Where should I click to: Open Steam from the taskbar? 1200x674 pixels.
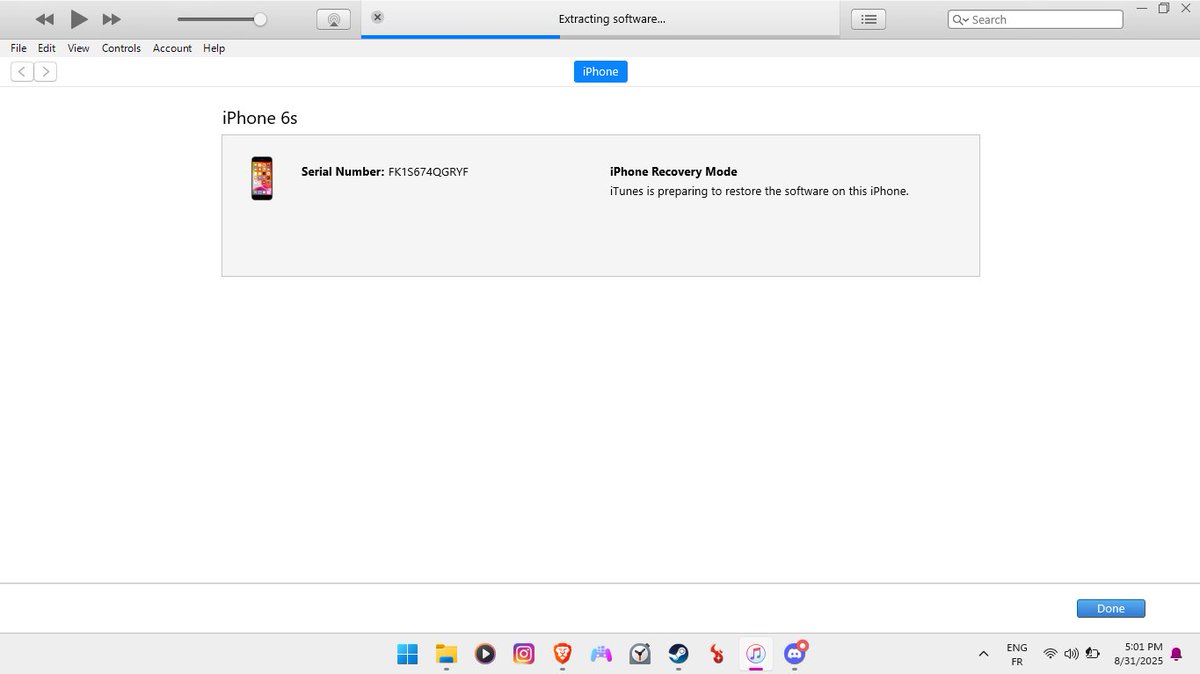pyautogui.click(x=678, y=654)
